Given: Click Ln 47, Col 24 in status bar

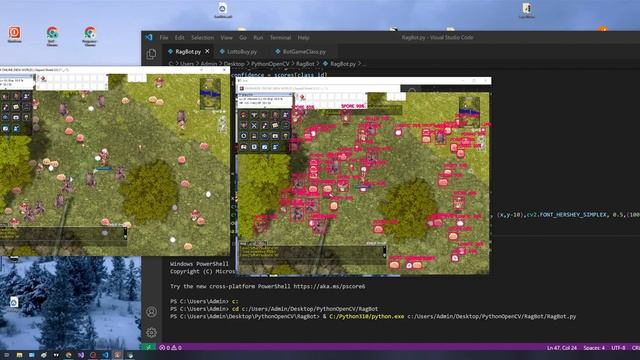Looking at the screenshot, I should pos(562,348).
